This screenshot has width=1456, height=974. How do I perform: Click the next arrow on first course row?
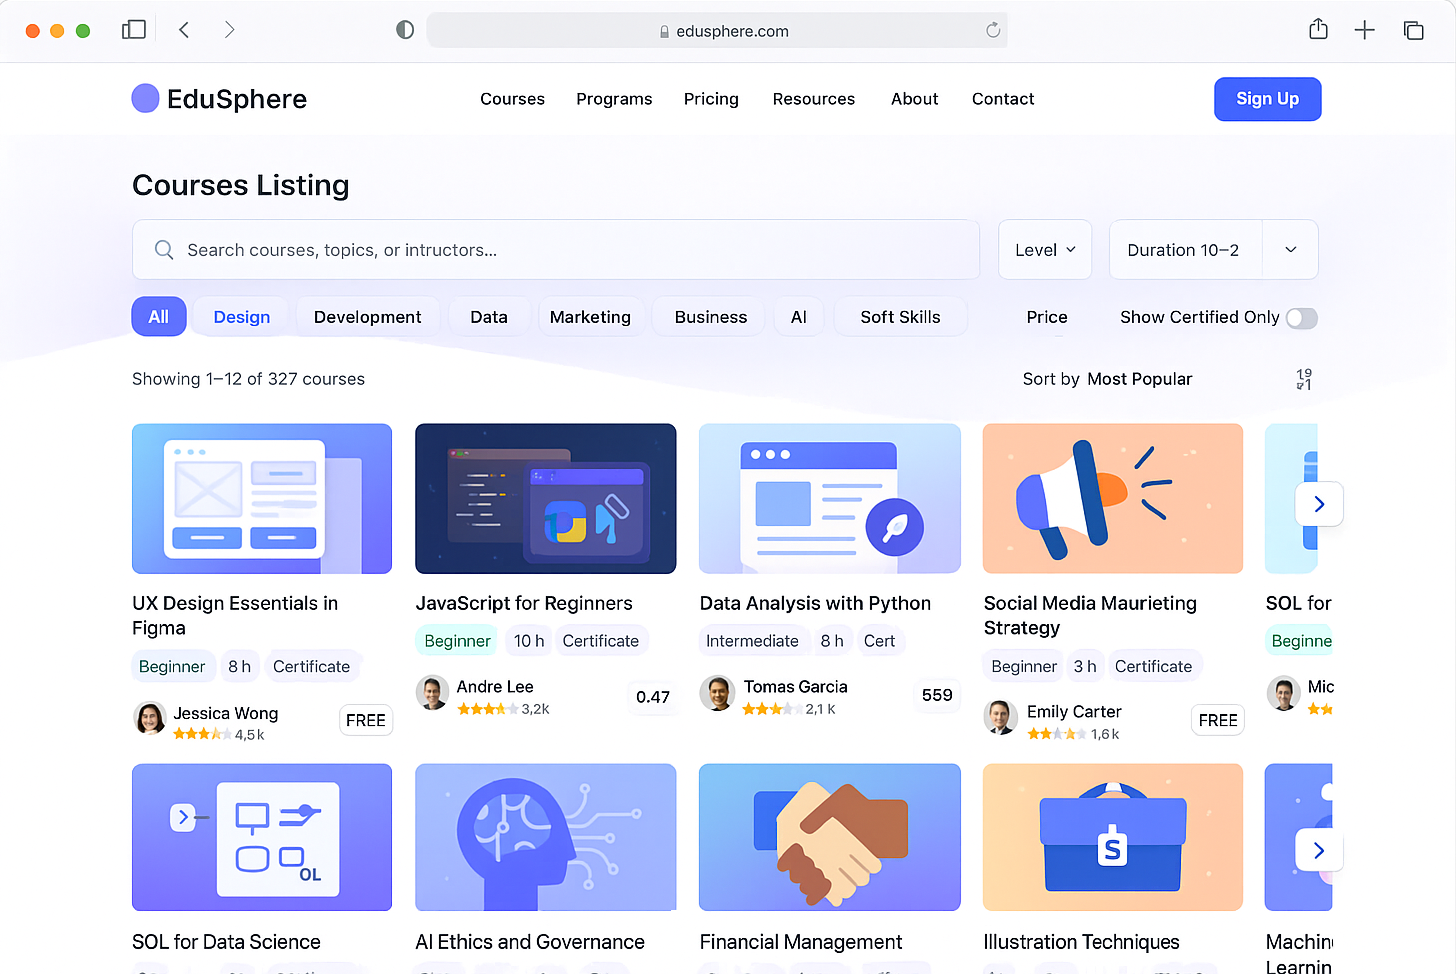click(x=1318, y=504)
